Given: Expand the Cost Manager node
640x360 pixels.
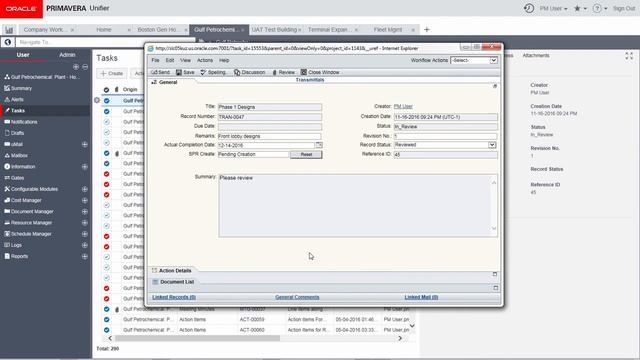Looking at the screenshot, I should tap(84, 200).
